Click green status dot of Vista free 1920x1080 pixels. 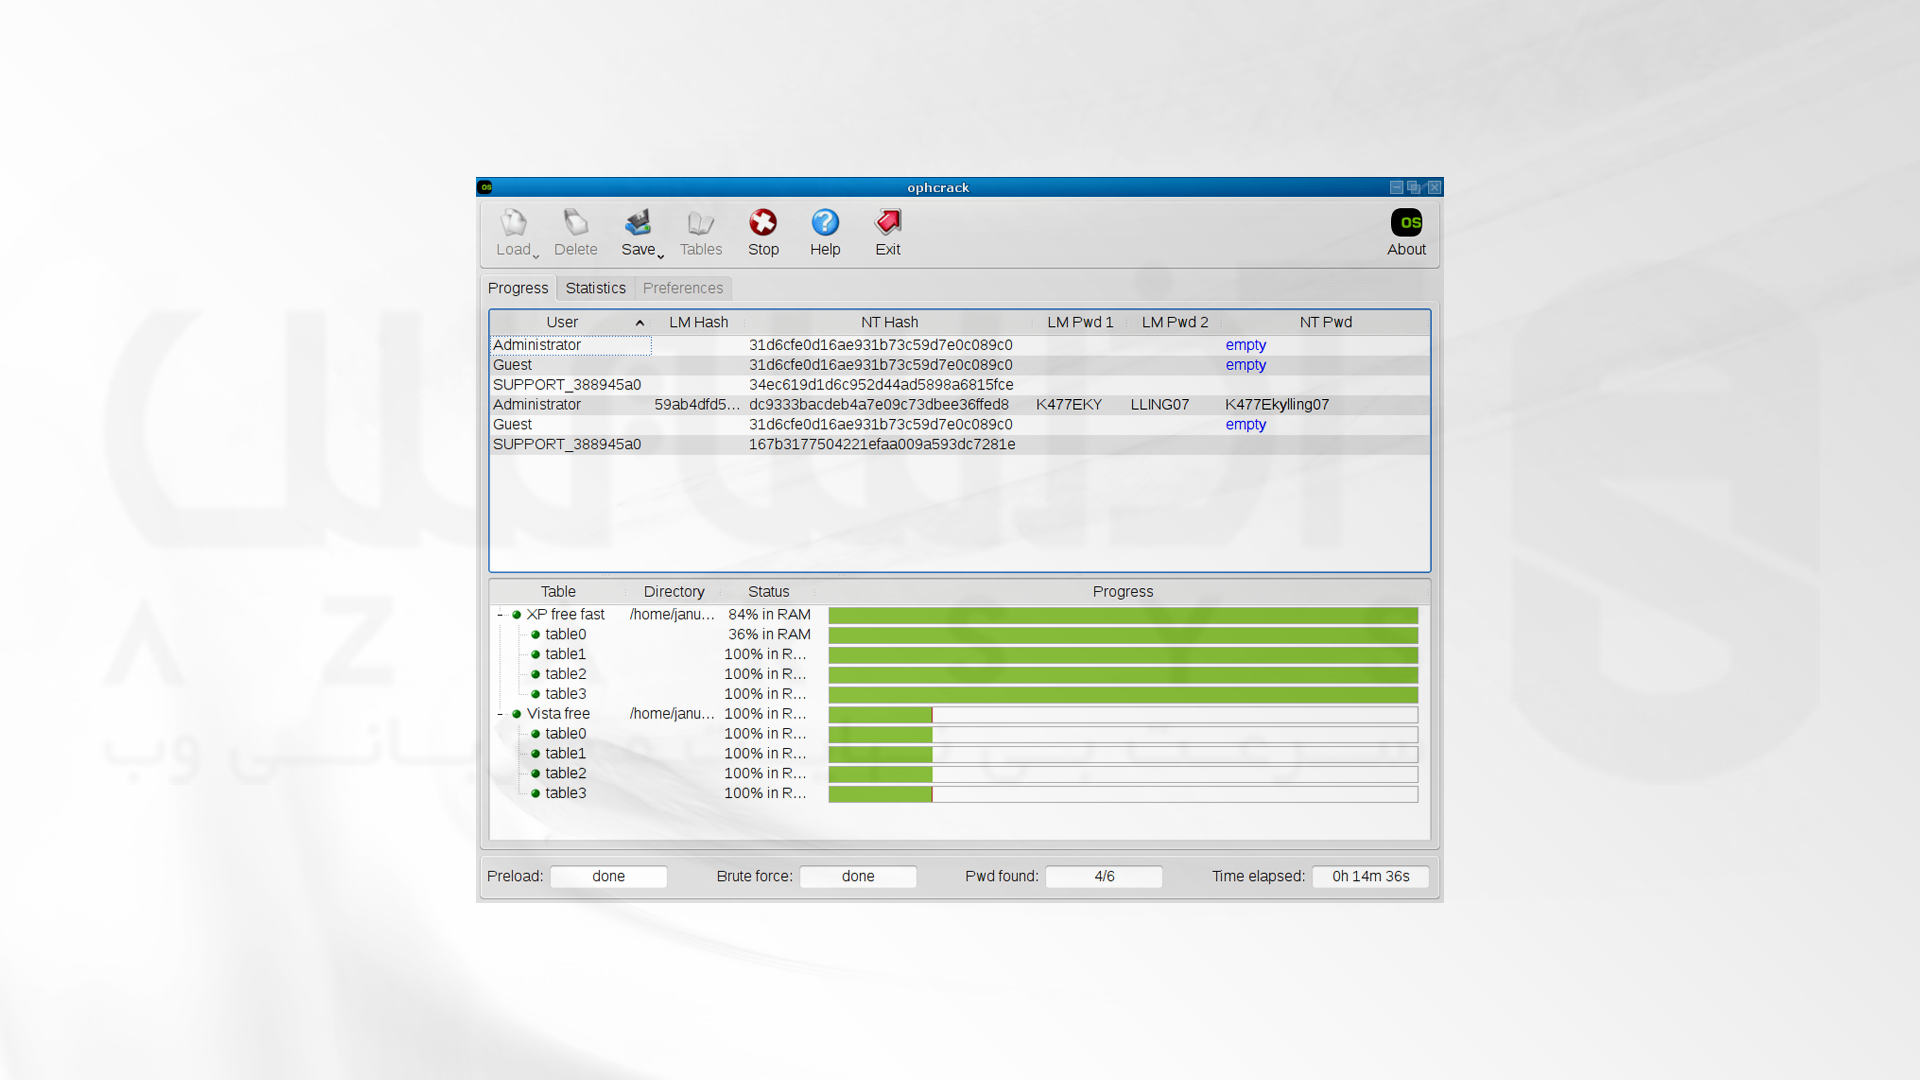[517, 714]
